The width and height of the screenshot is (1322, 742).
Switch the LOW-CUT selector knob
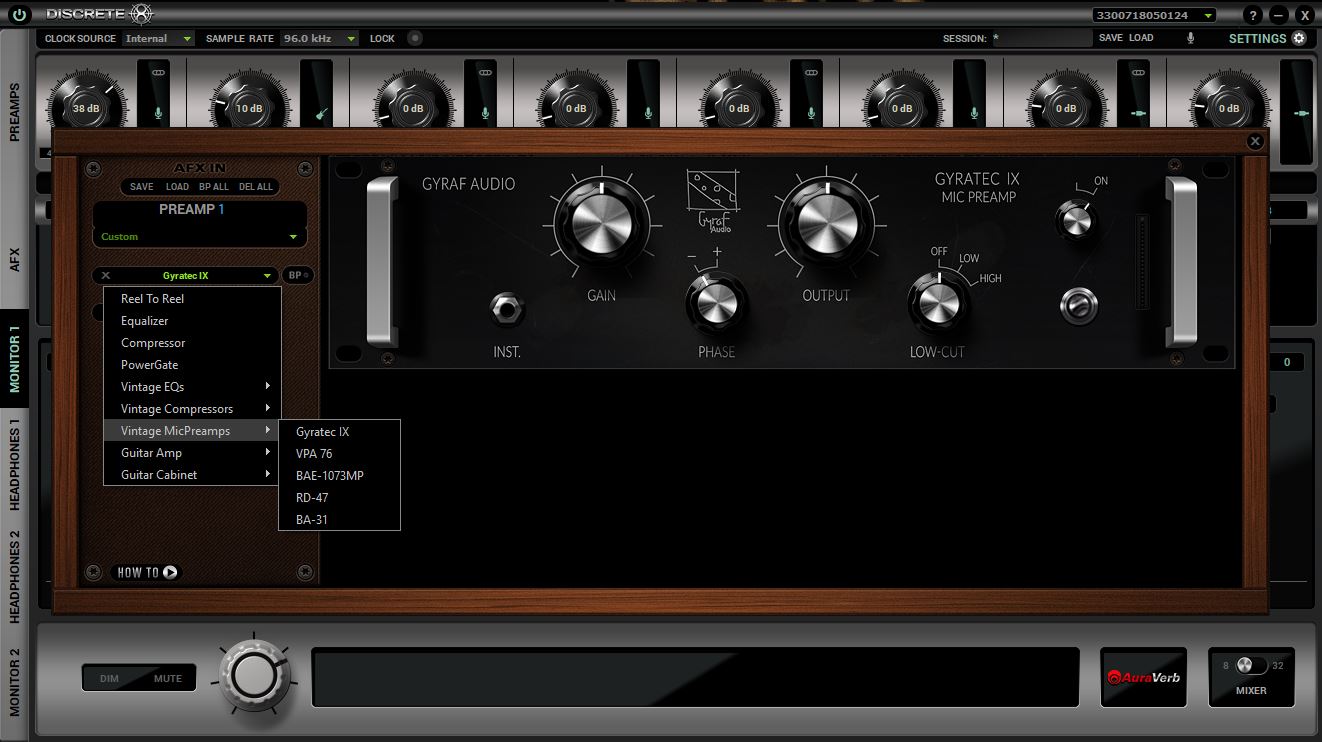937,303
